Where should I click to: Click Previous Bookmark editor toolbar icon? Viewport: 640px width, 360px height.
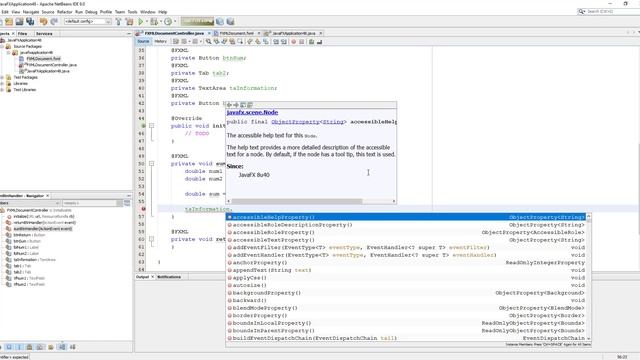coord(250,42)
